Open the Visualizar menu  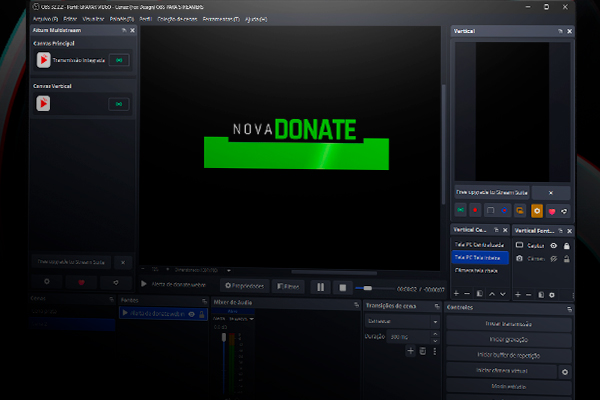click(93, 19)
